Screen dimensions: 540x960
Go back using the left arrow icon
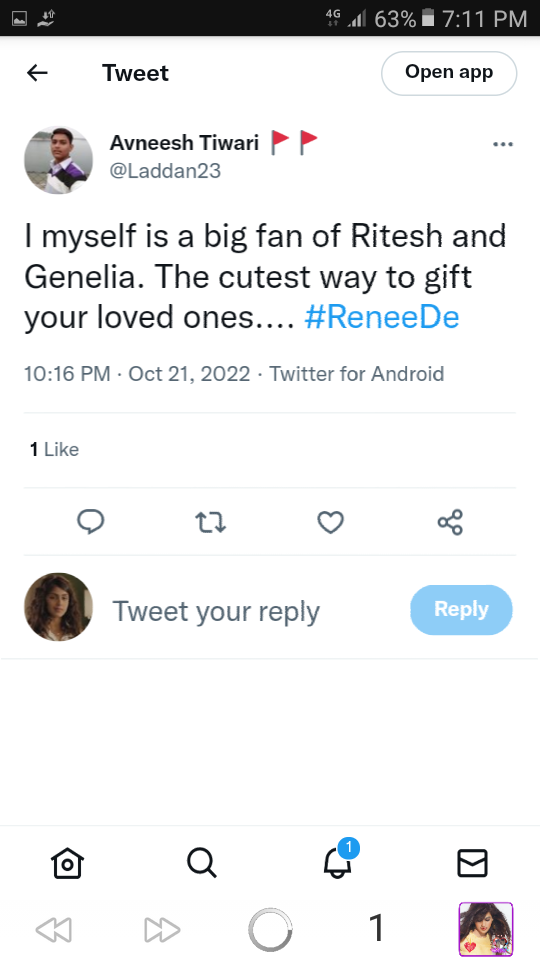pyautogui.click(x=37, y=73)
